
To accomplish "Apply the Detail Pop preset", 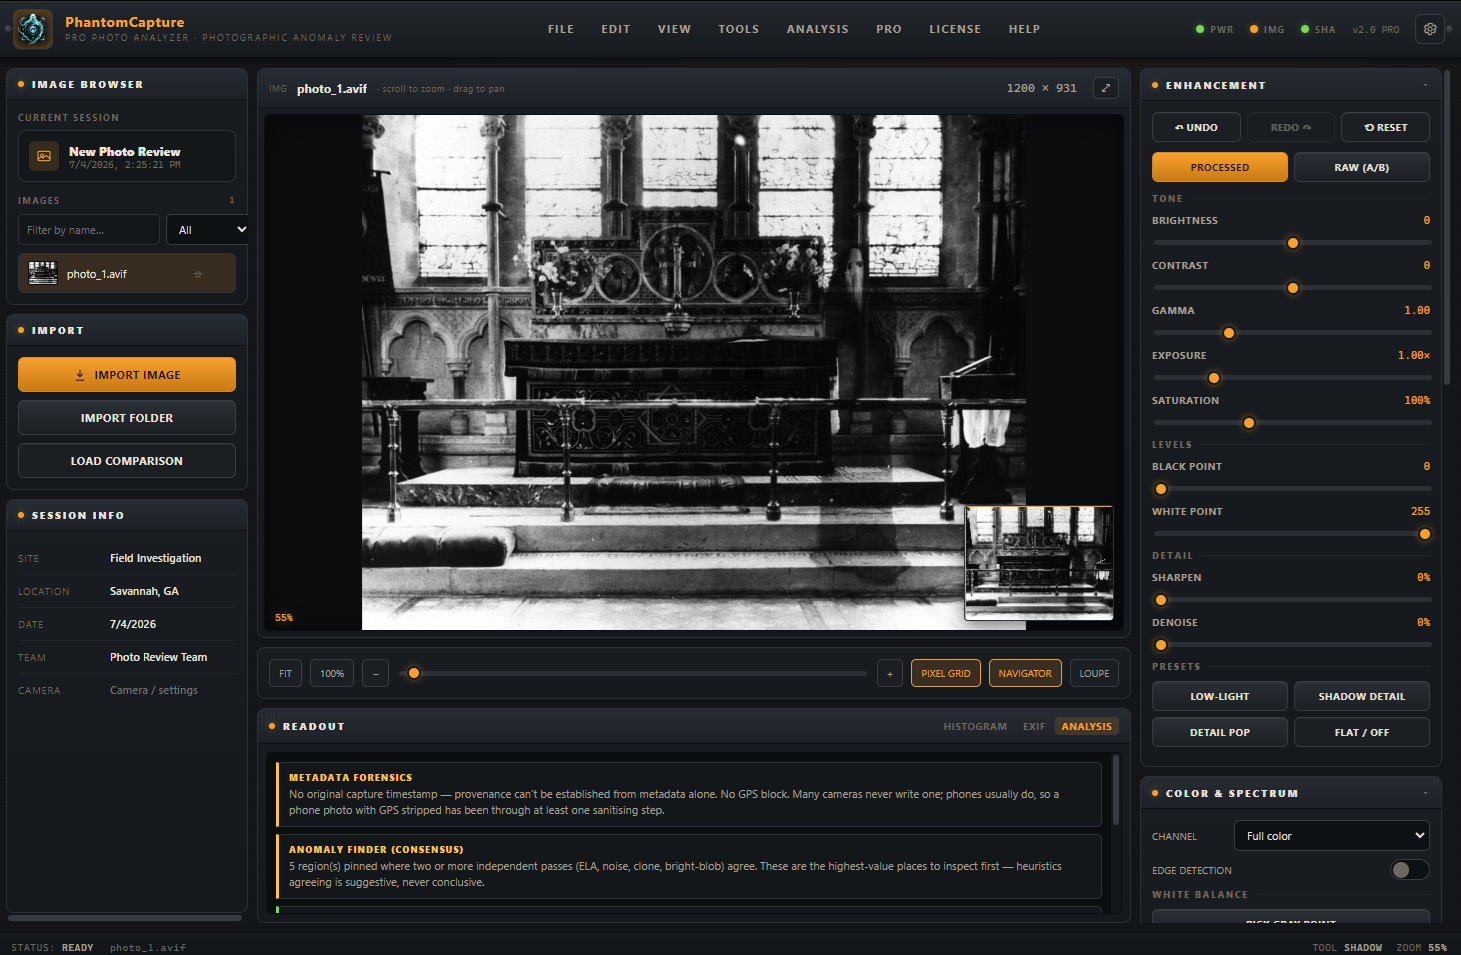I will pos(1219,732).
